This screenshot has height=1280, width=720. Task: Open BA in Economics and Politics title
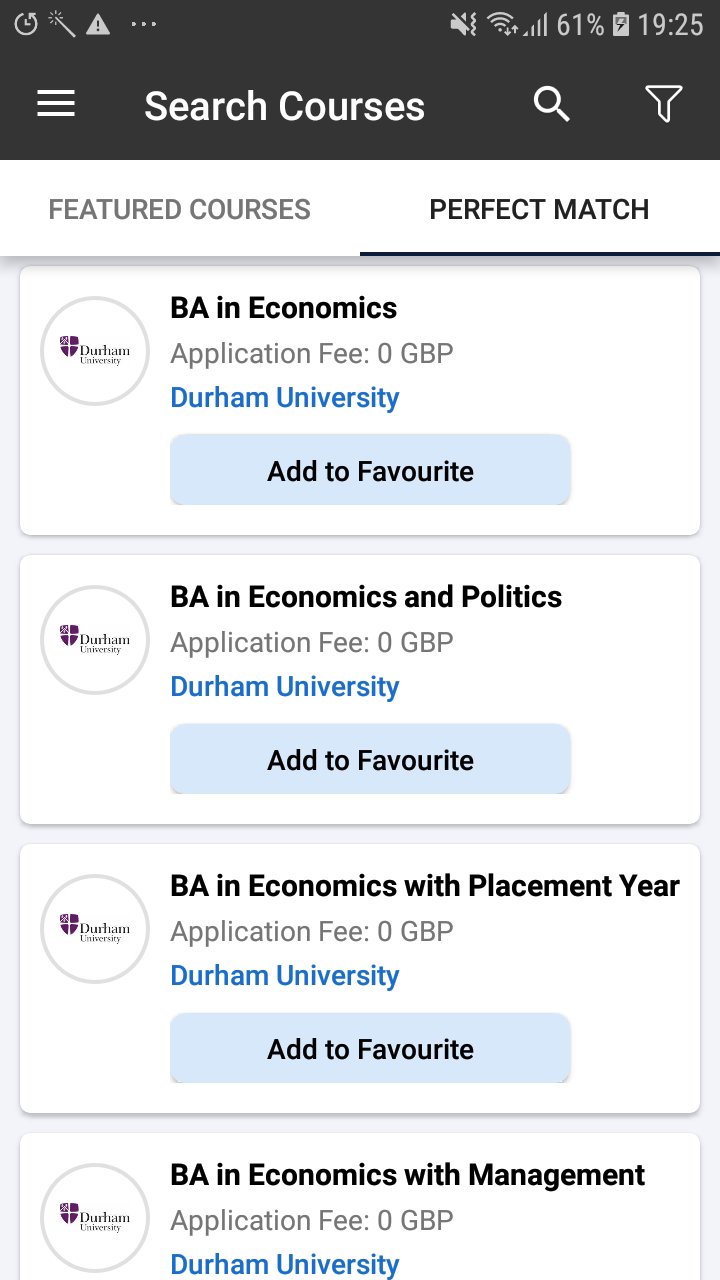pyautogui.click(x=366, y=597)
